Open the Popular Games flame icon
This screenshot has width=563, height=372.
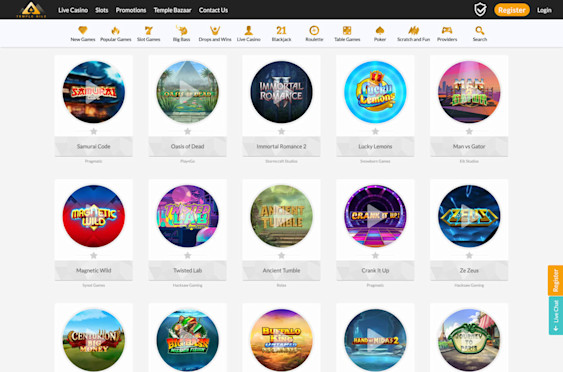tap(115, 31)
